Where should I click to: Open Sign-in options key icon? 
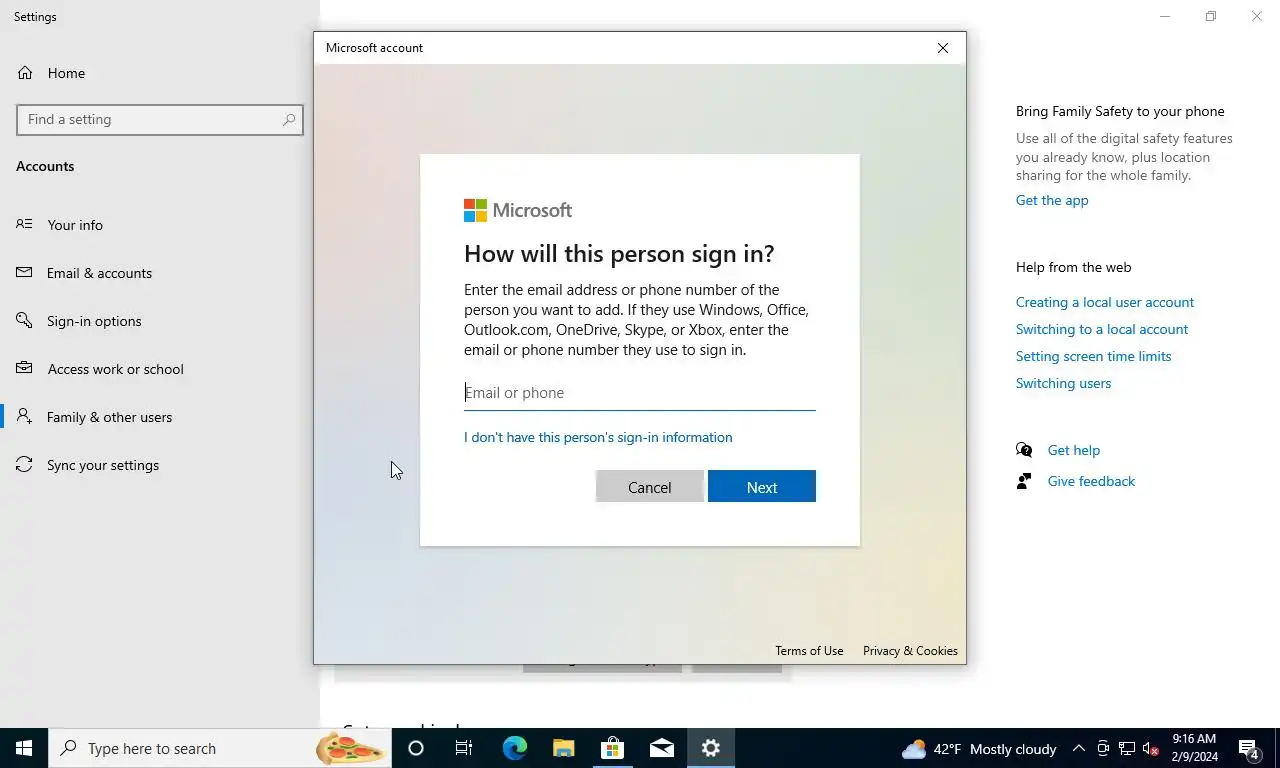25,320
